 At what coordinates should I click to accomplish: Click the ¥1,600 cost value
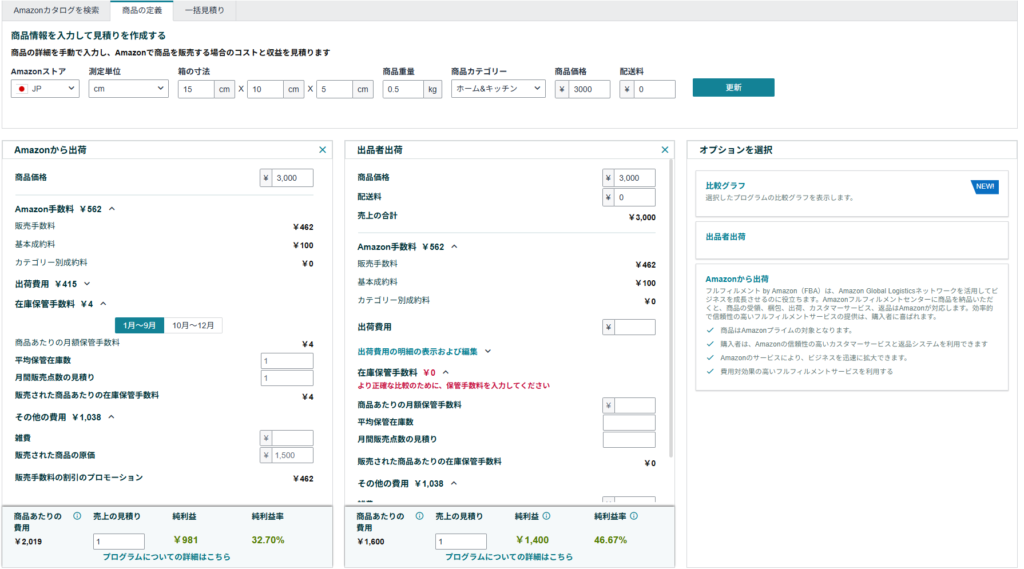click(x=371, y=542)
